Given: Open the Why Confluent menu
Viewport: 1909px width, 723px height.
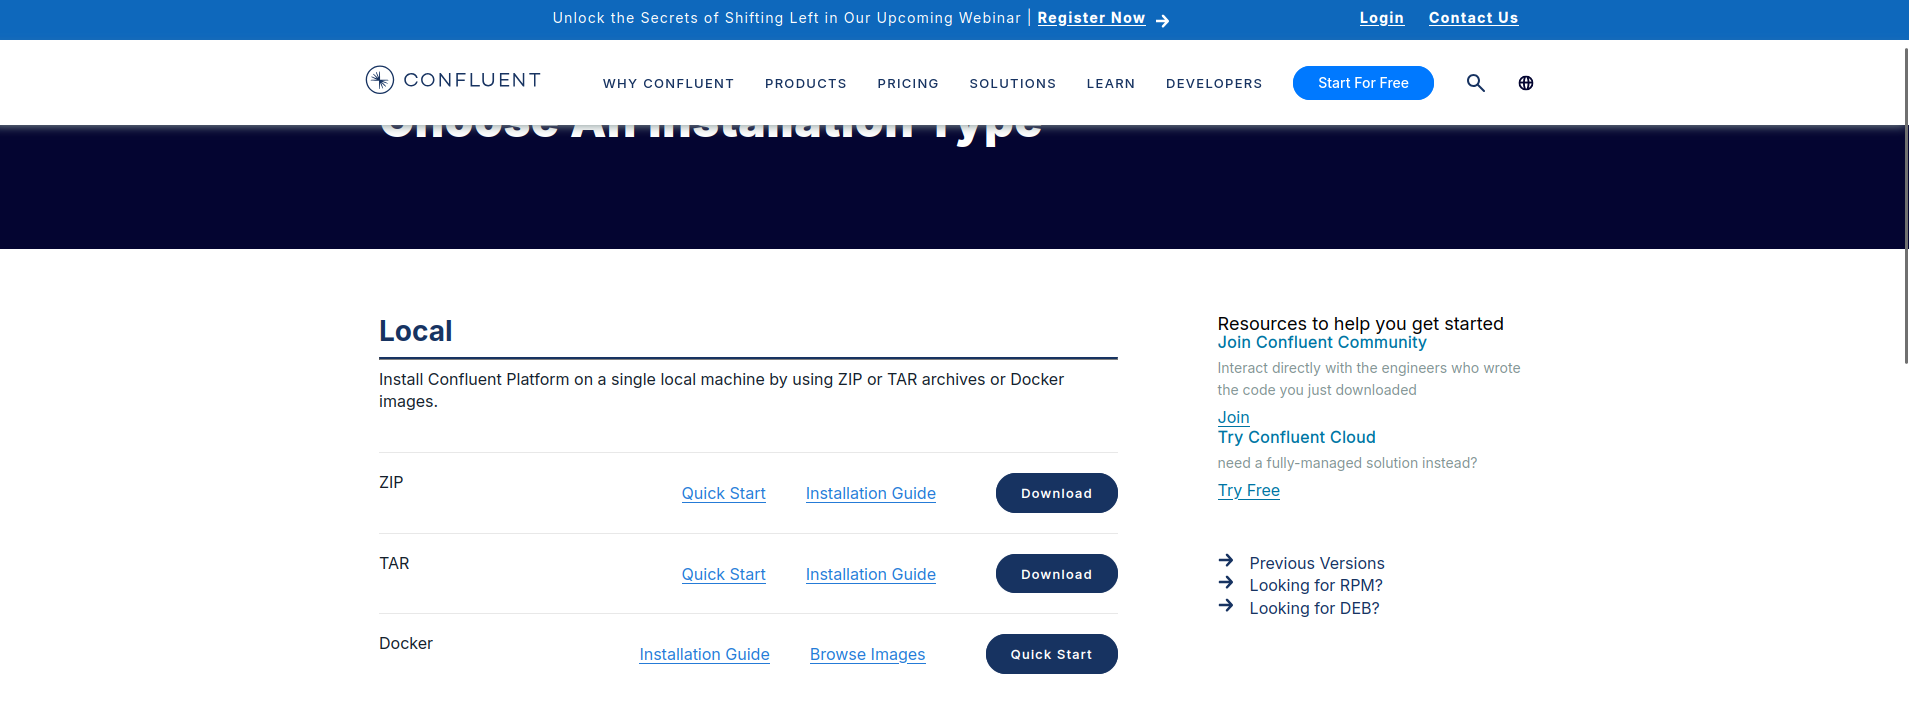Looking at the screenshot, I should 668,84.
